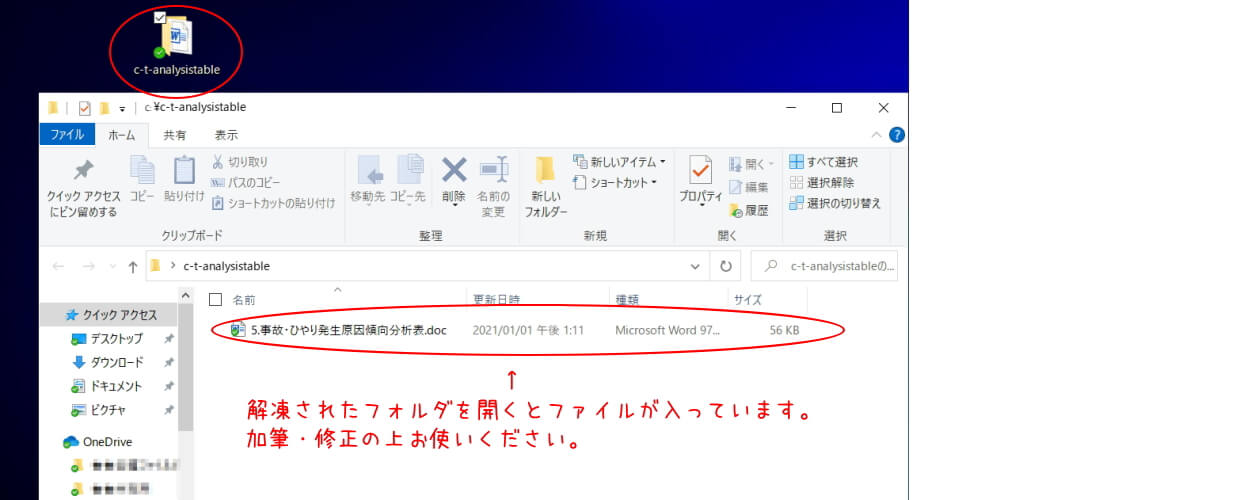Switch to the 表示 ribbon tab
The image size is (1236, 500).
226,135
